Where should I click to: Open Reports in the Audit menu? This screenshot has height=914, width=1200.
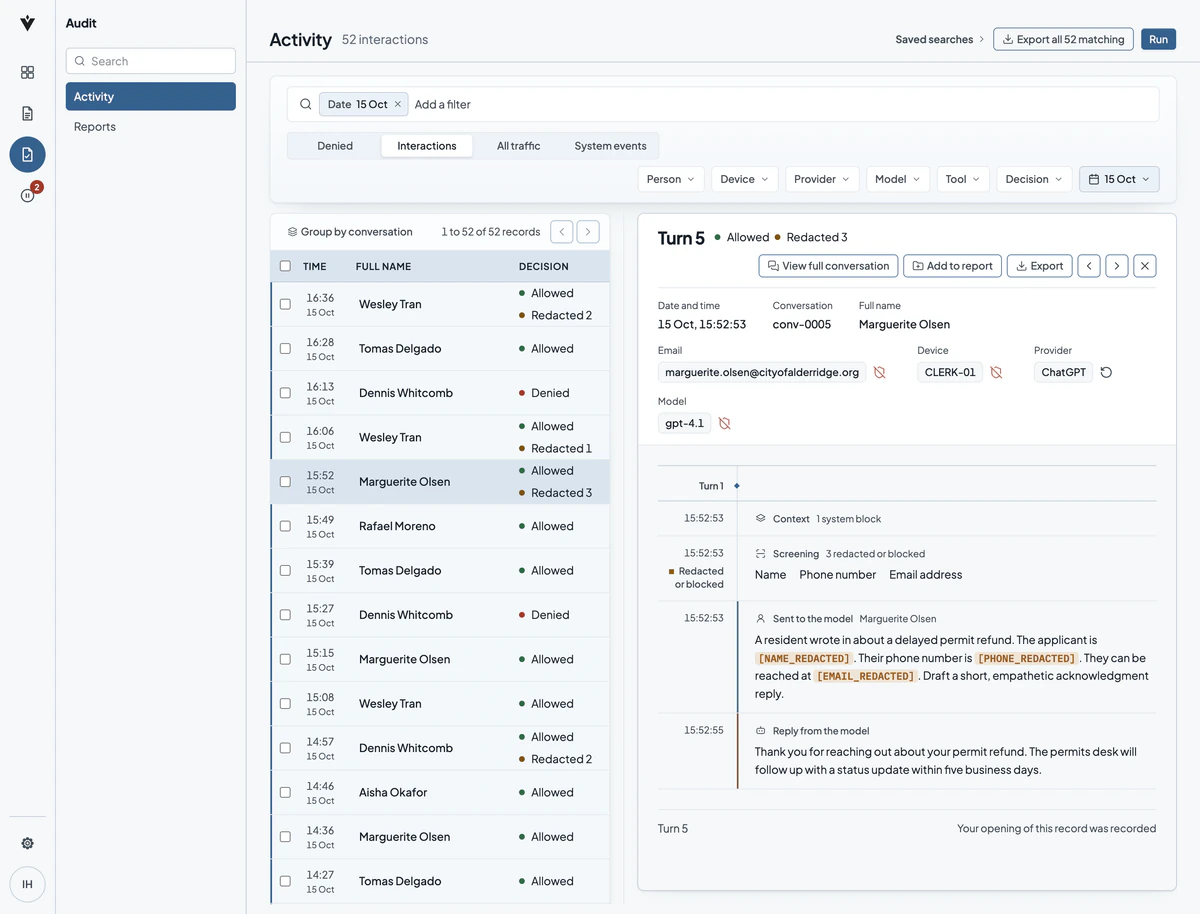151,127
